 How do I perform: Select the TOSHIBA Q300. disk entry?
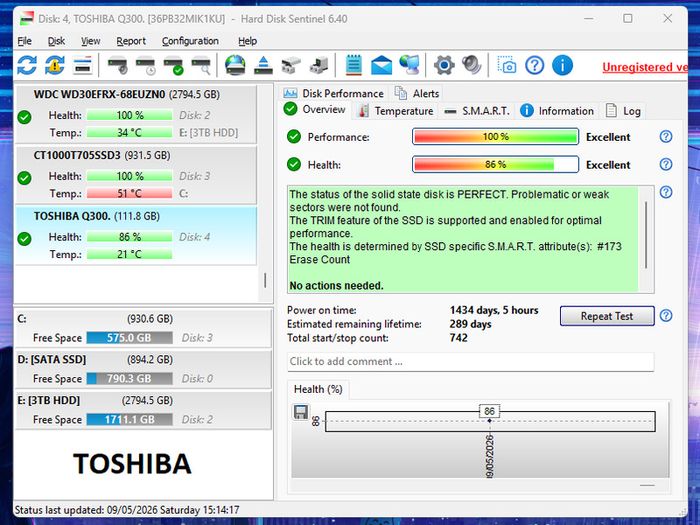pyautogui.click(x=136, y=235)
